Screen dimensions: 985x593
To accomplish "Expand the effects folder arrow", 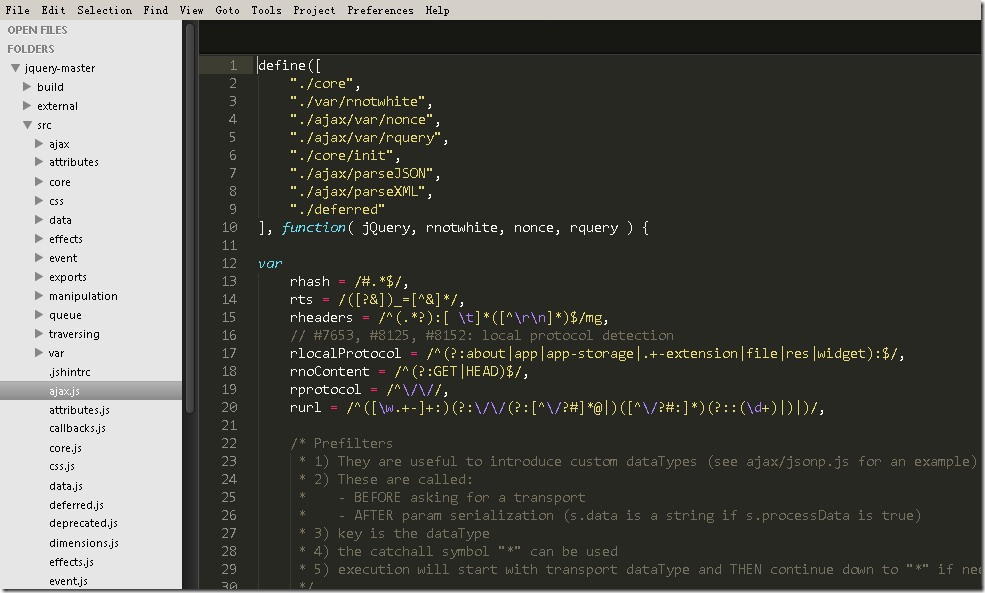I will point(39,239).
